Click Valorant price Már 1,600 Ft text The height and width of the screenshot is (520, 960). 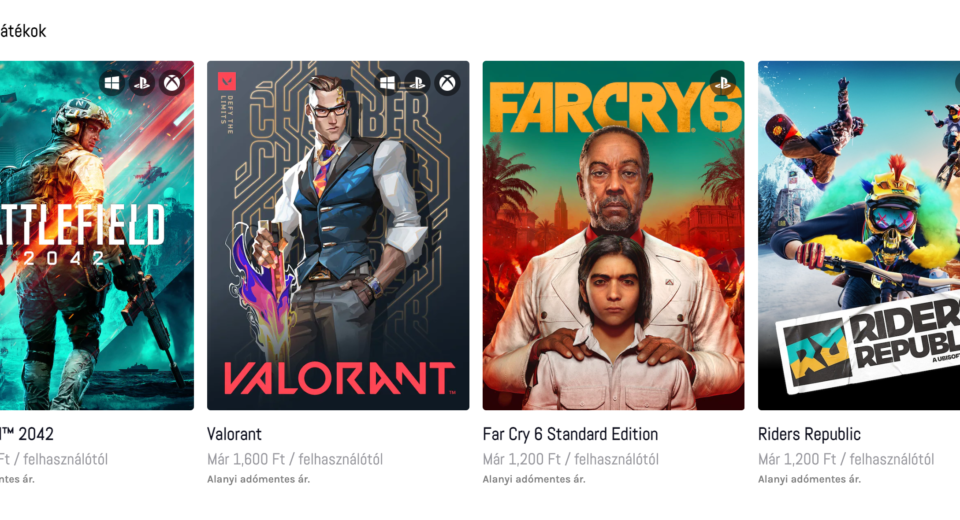tap(246, 459)
